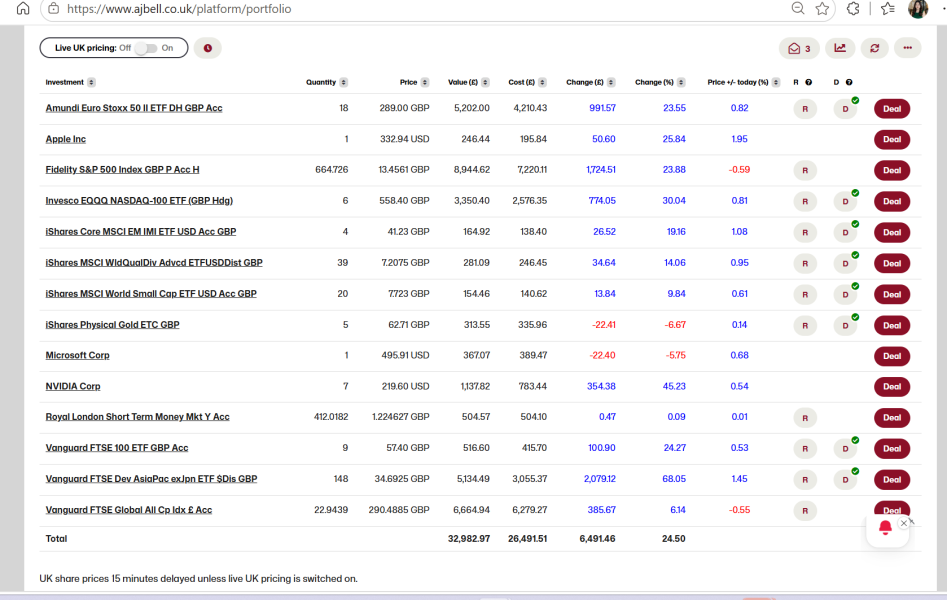Click R button for Invesco EQQQ row

[805, 202]
